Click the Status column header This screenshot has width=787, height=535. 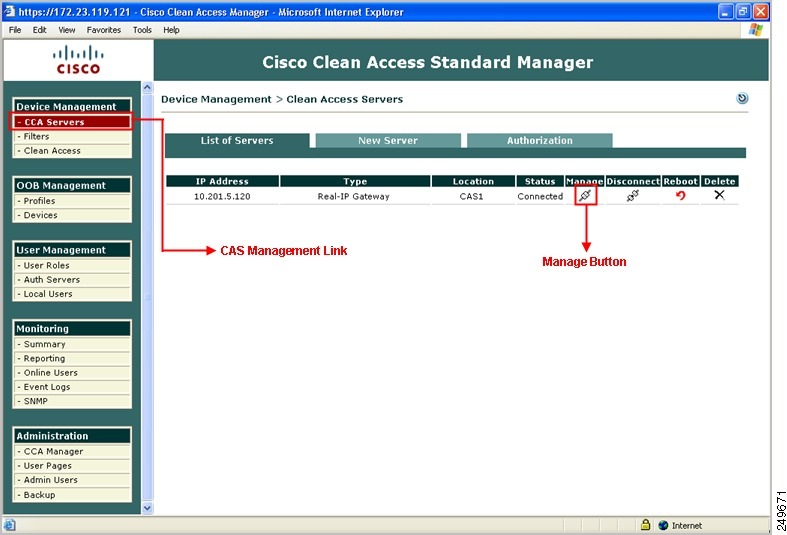pyautogui.click(x=540, y=181)
